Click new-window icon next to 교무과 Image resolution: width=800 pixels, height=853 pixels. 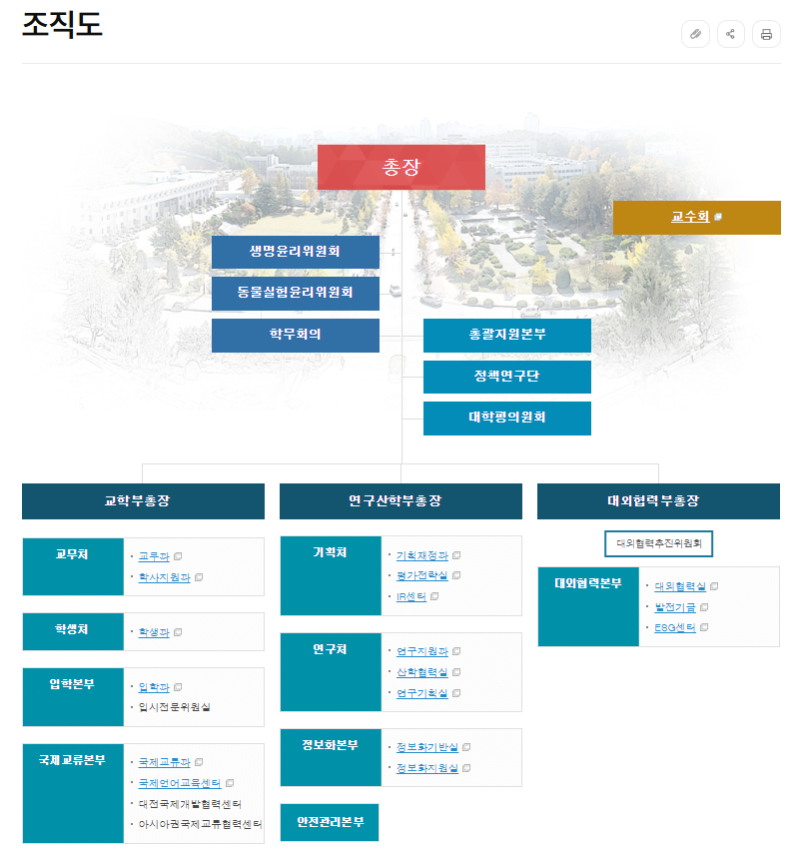pos(178,556)
